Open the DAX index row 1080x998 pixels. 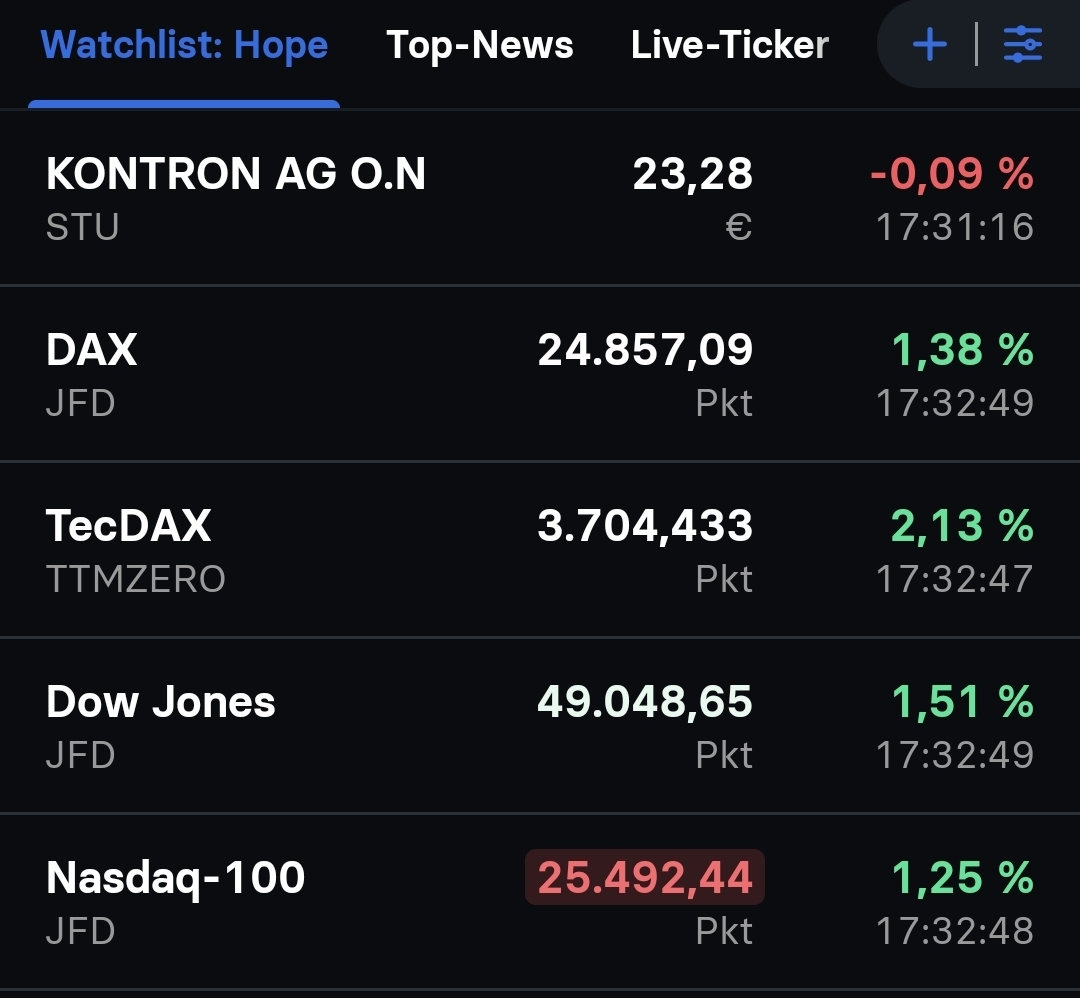click(x=91, y=350)
